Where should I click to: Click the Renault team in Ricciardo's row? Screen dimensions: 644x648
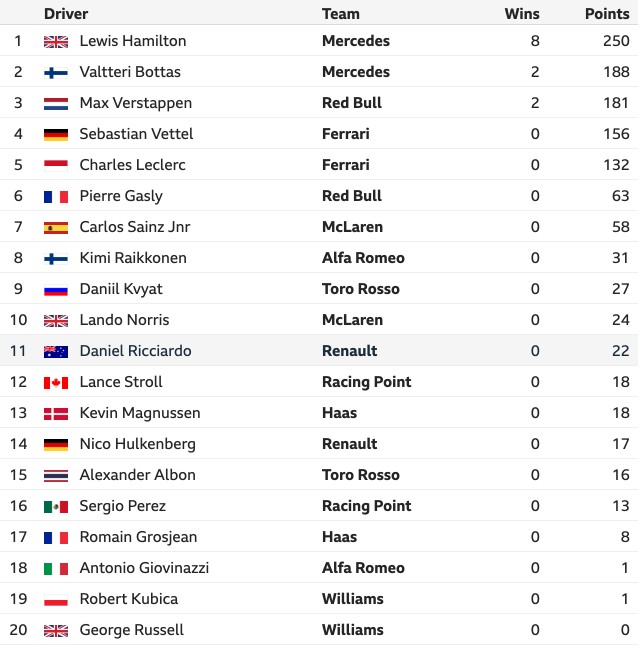coord(349,351)
